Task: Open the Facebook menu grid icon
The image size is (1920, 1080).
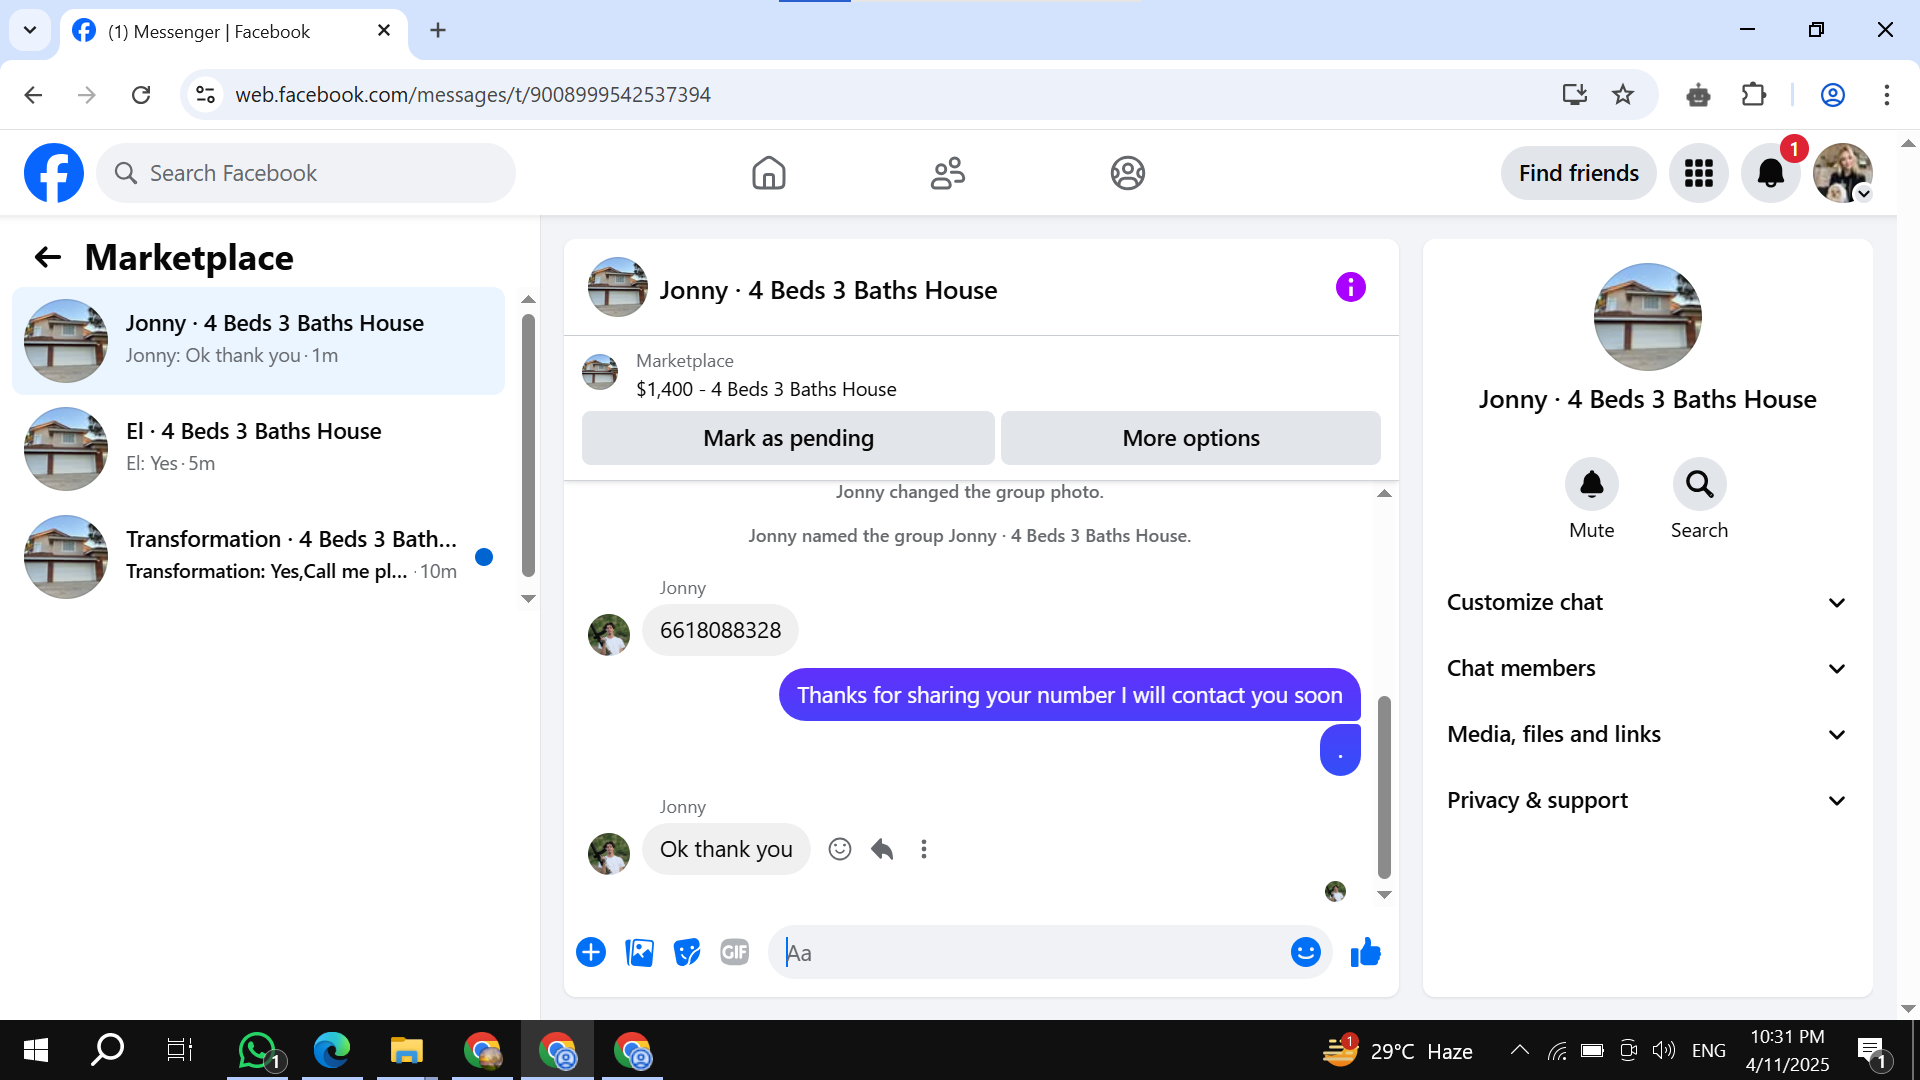Action: [x=1698, y=173]
